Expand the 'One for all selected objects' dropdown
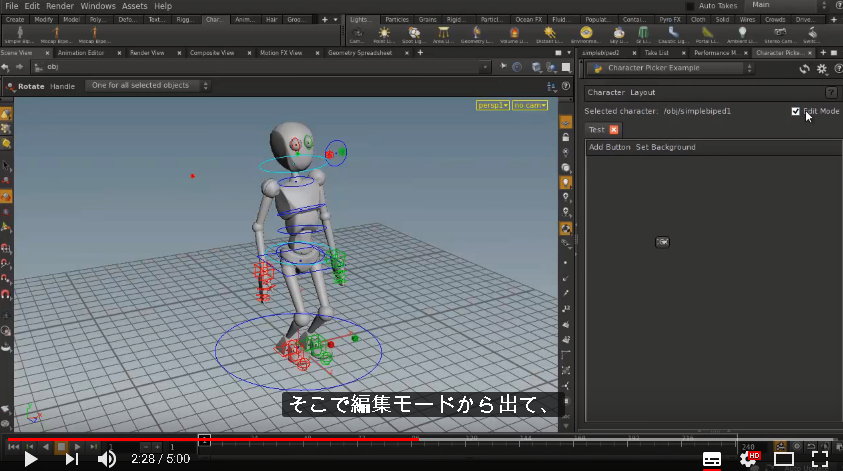 pos(148,85)
